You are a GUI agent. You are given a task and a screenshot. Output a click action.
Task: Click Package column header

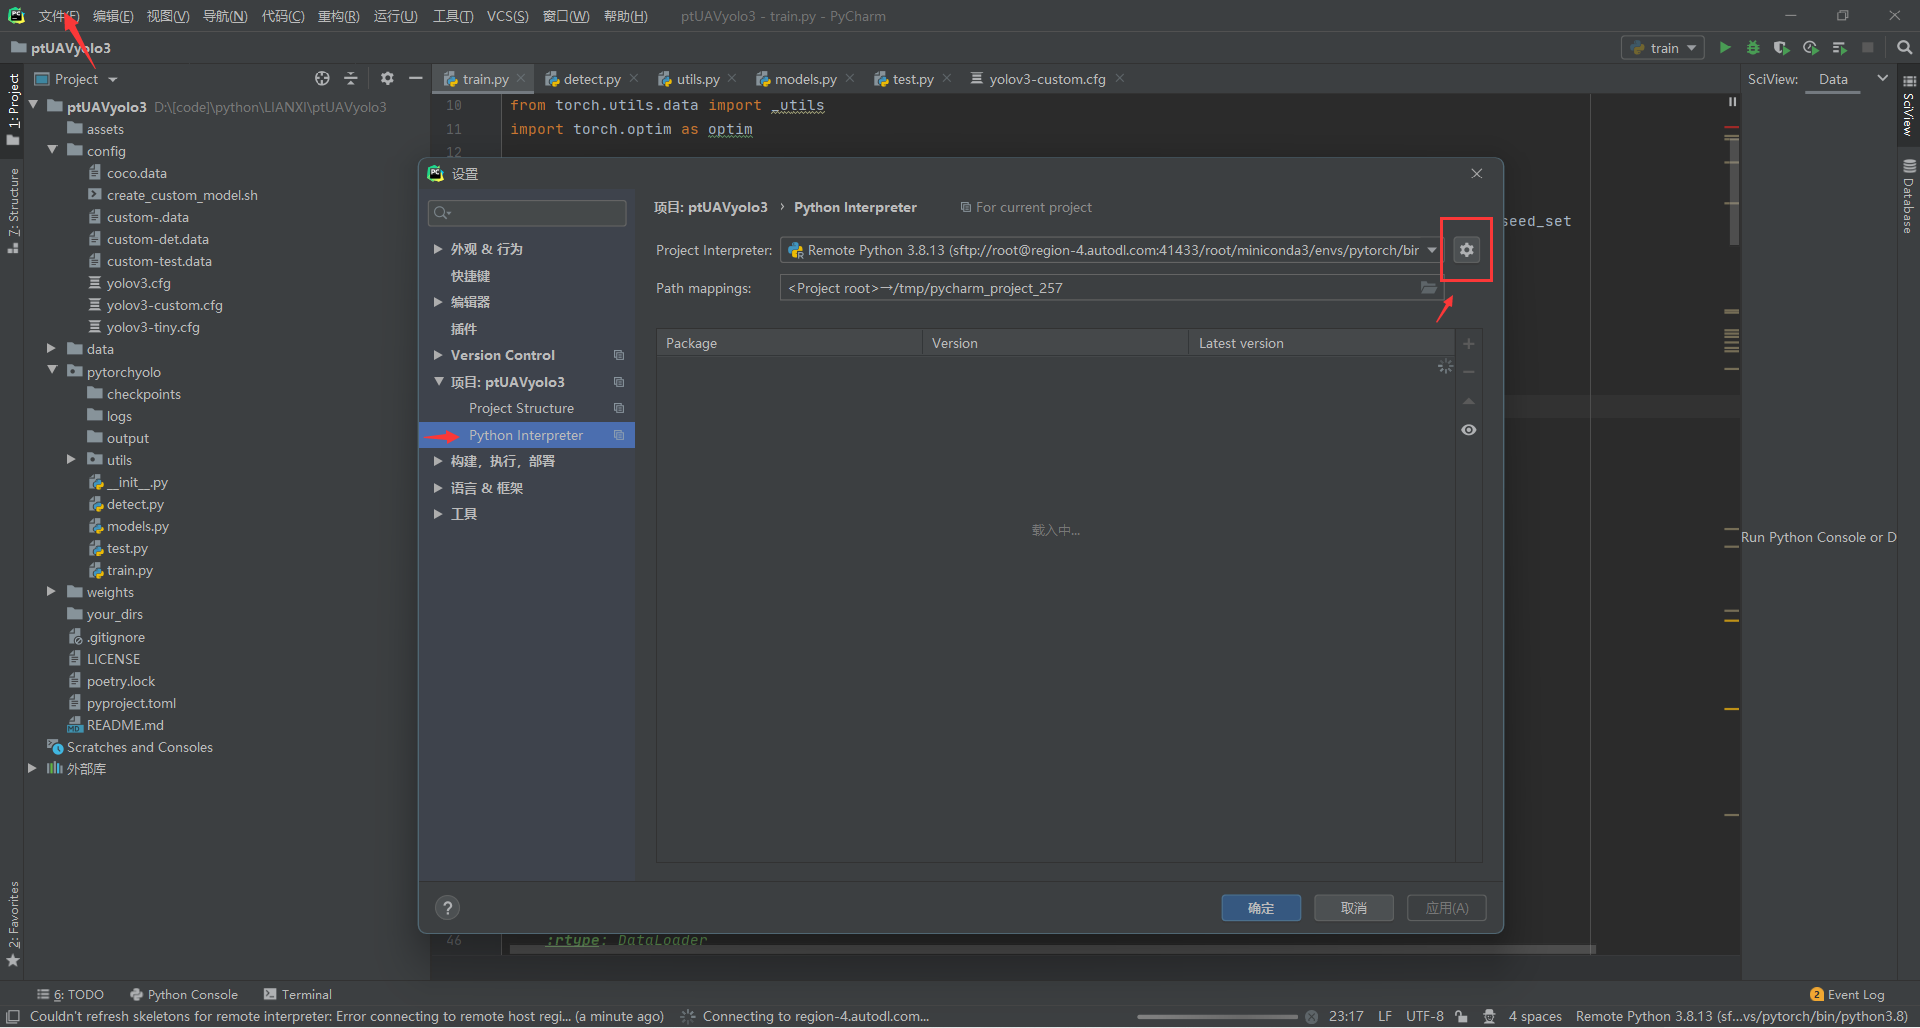(789, 343)
